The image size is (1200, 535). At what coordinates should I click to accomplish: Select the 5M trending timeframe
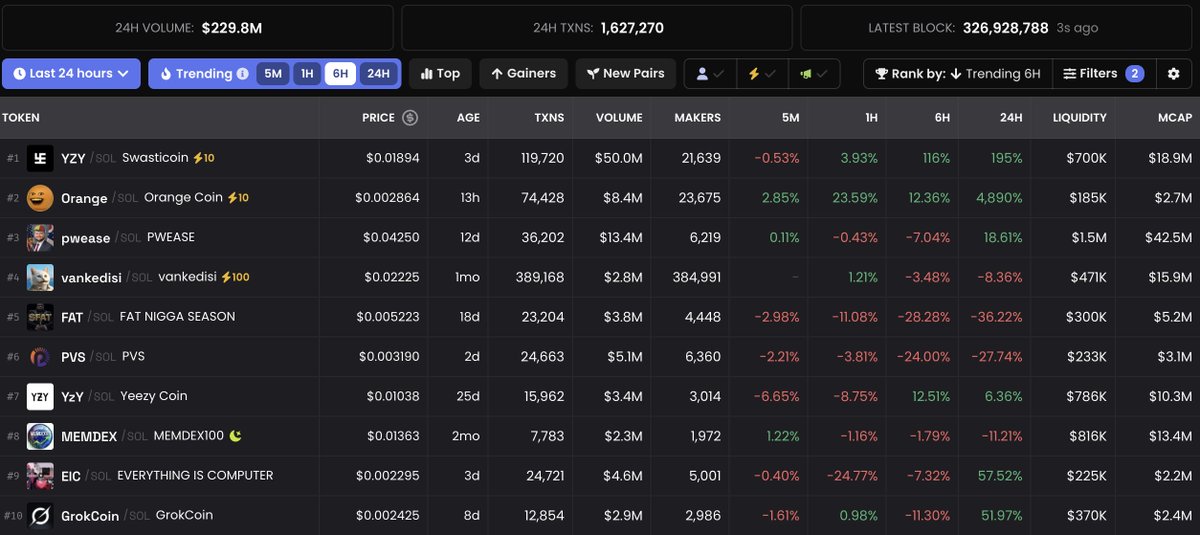pyautogui.click(x=273, y=74)
